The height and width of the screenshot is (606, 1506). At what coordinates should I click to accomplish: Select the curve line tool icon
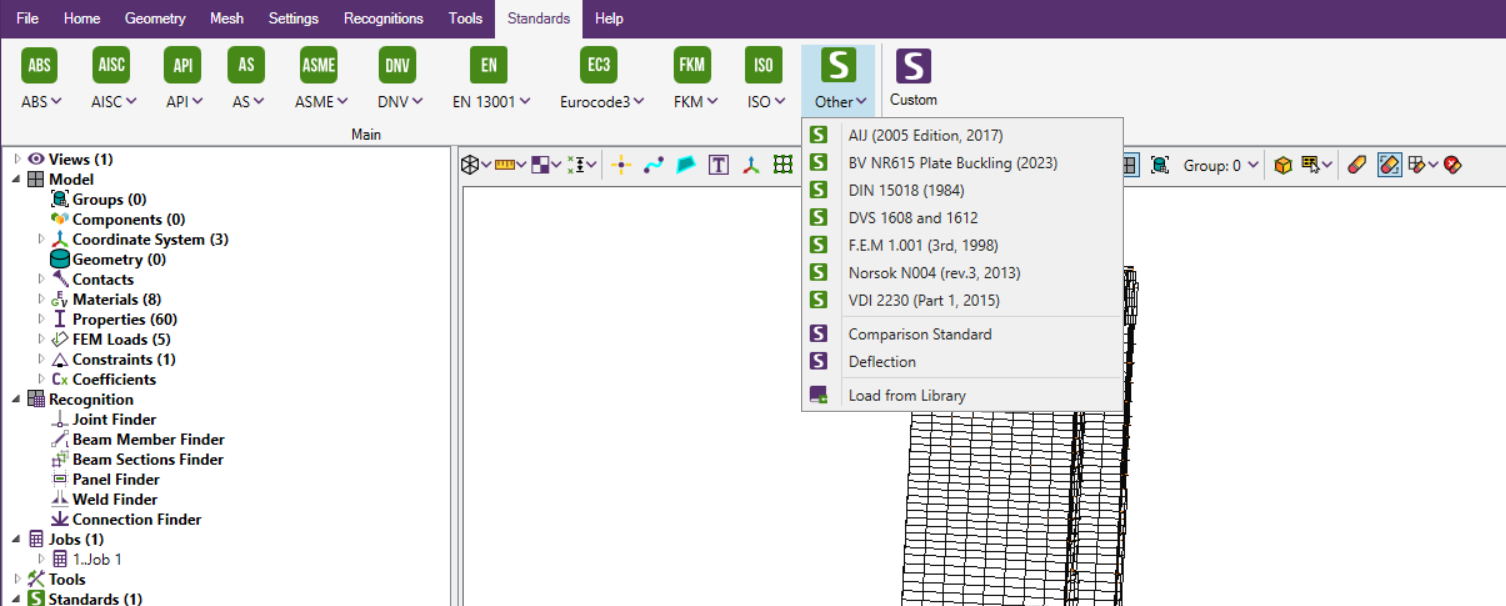point(653,165)
